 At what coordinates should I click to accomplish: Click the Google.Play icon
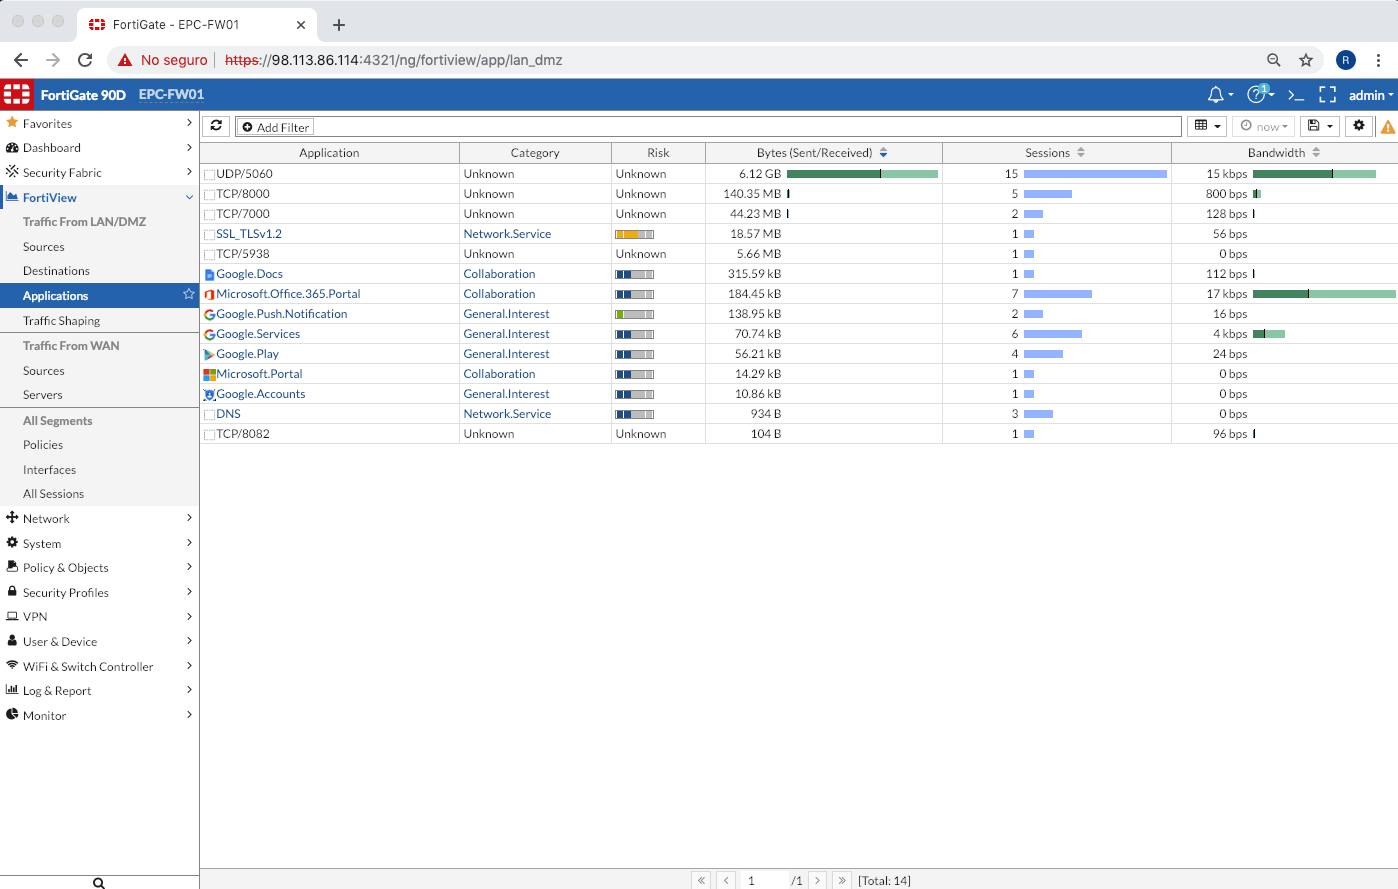pyautogui.click(x=209, y=354)
